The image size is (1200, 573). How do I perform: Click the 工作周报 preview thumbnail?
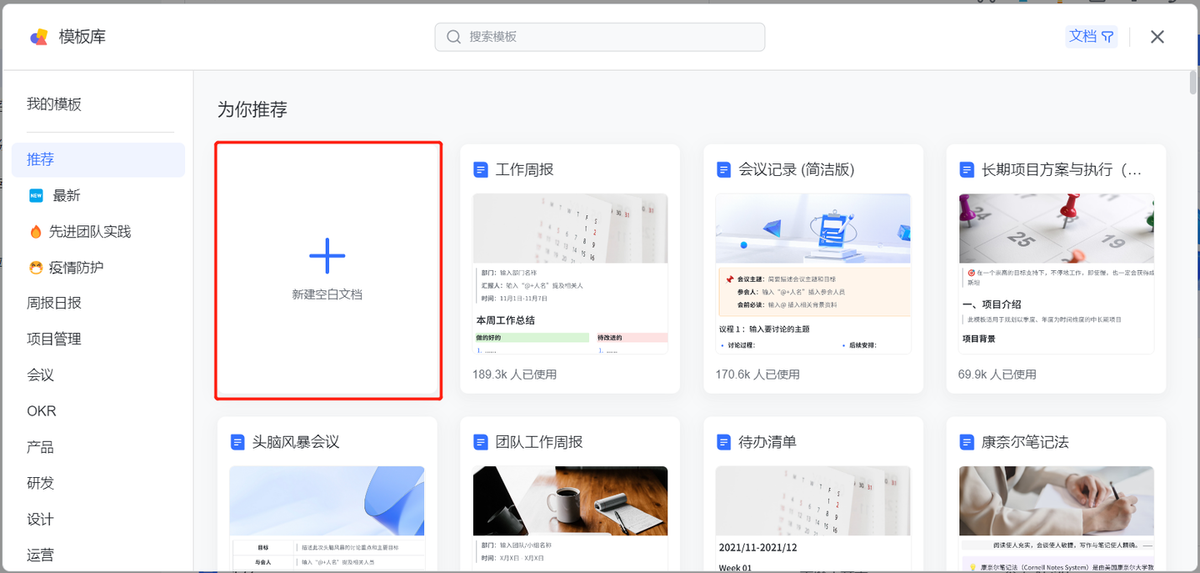[570, 274]
